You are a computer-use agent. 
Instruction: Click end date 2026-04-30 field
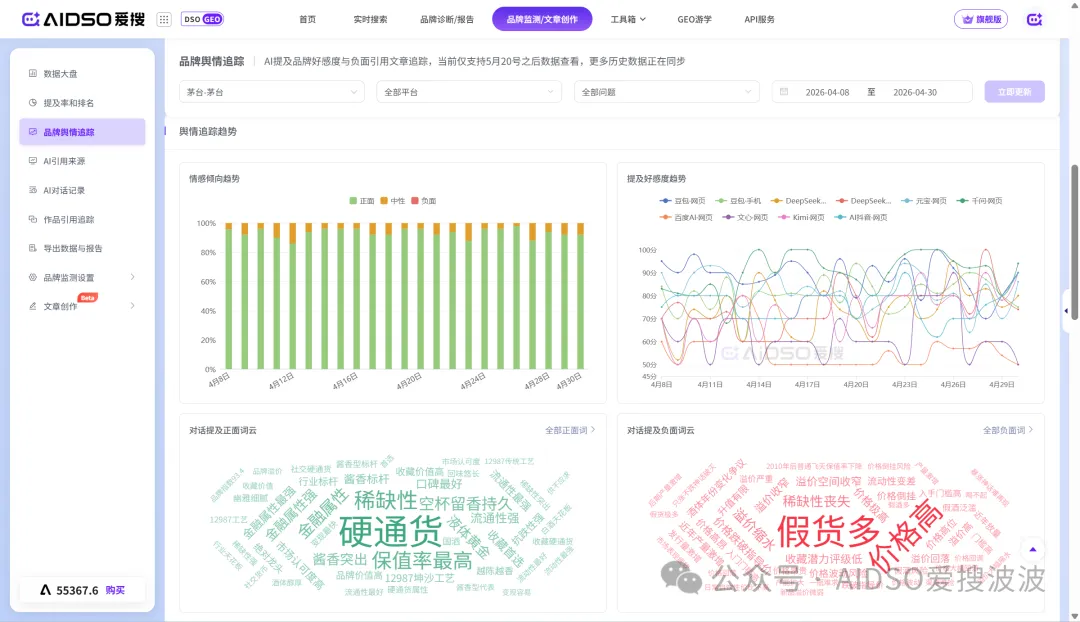(915, 92)
